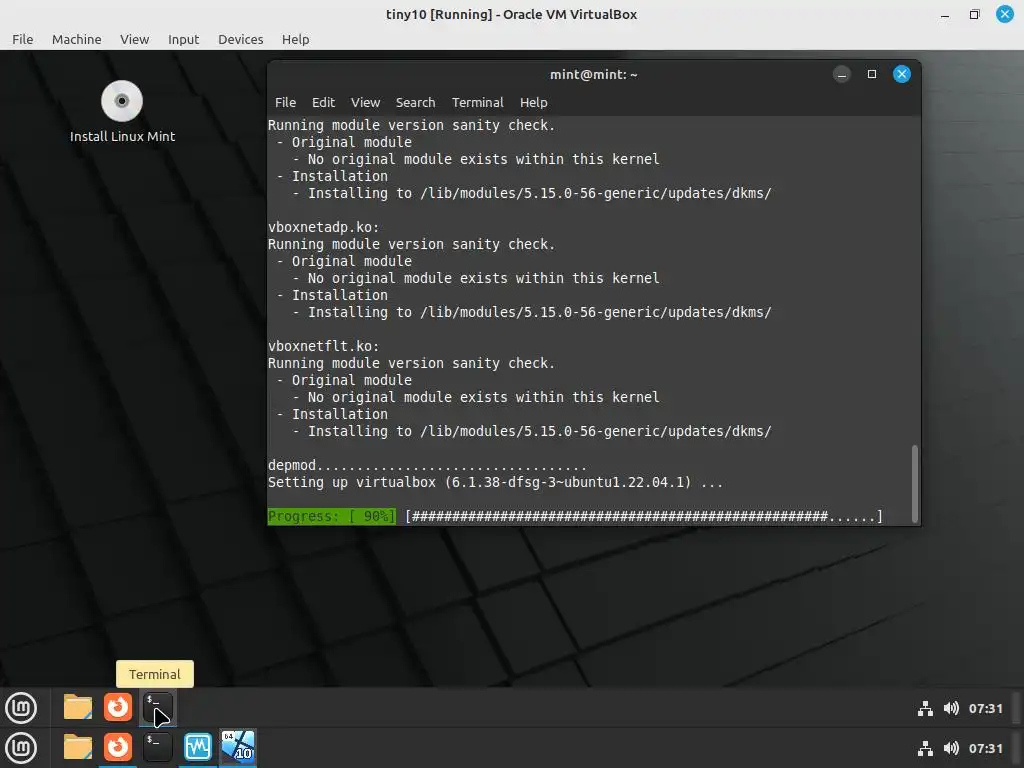1024x768 pixels.
Task: Minimize the mint@mint terminal window
Action: click(842, 74)
